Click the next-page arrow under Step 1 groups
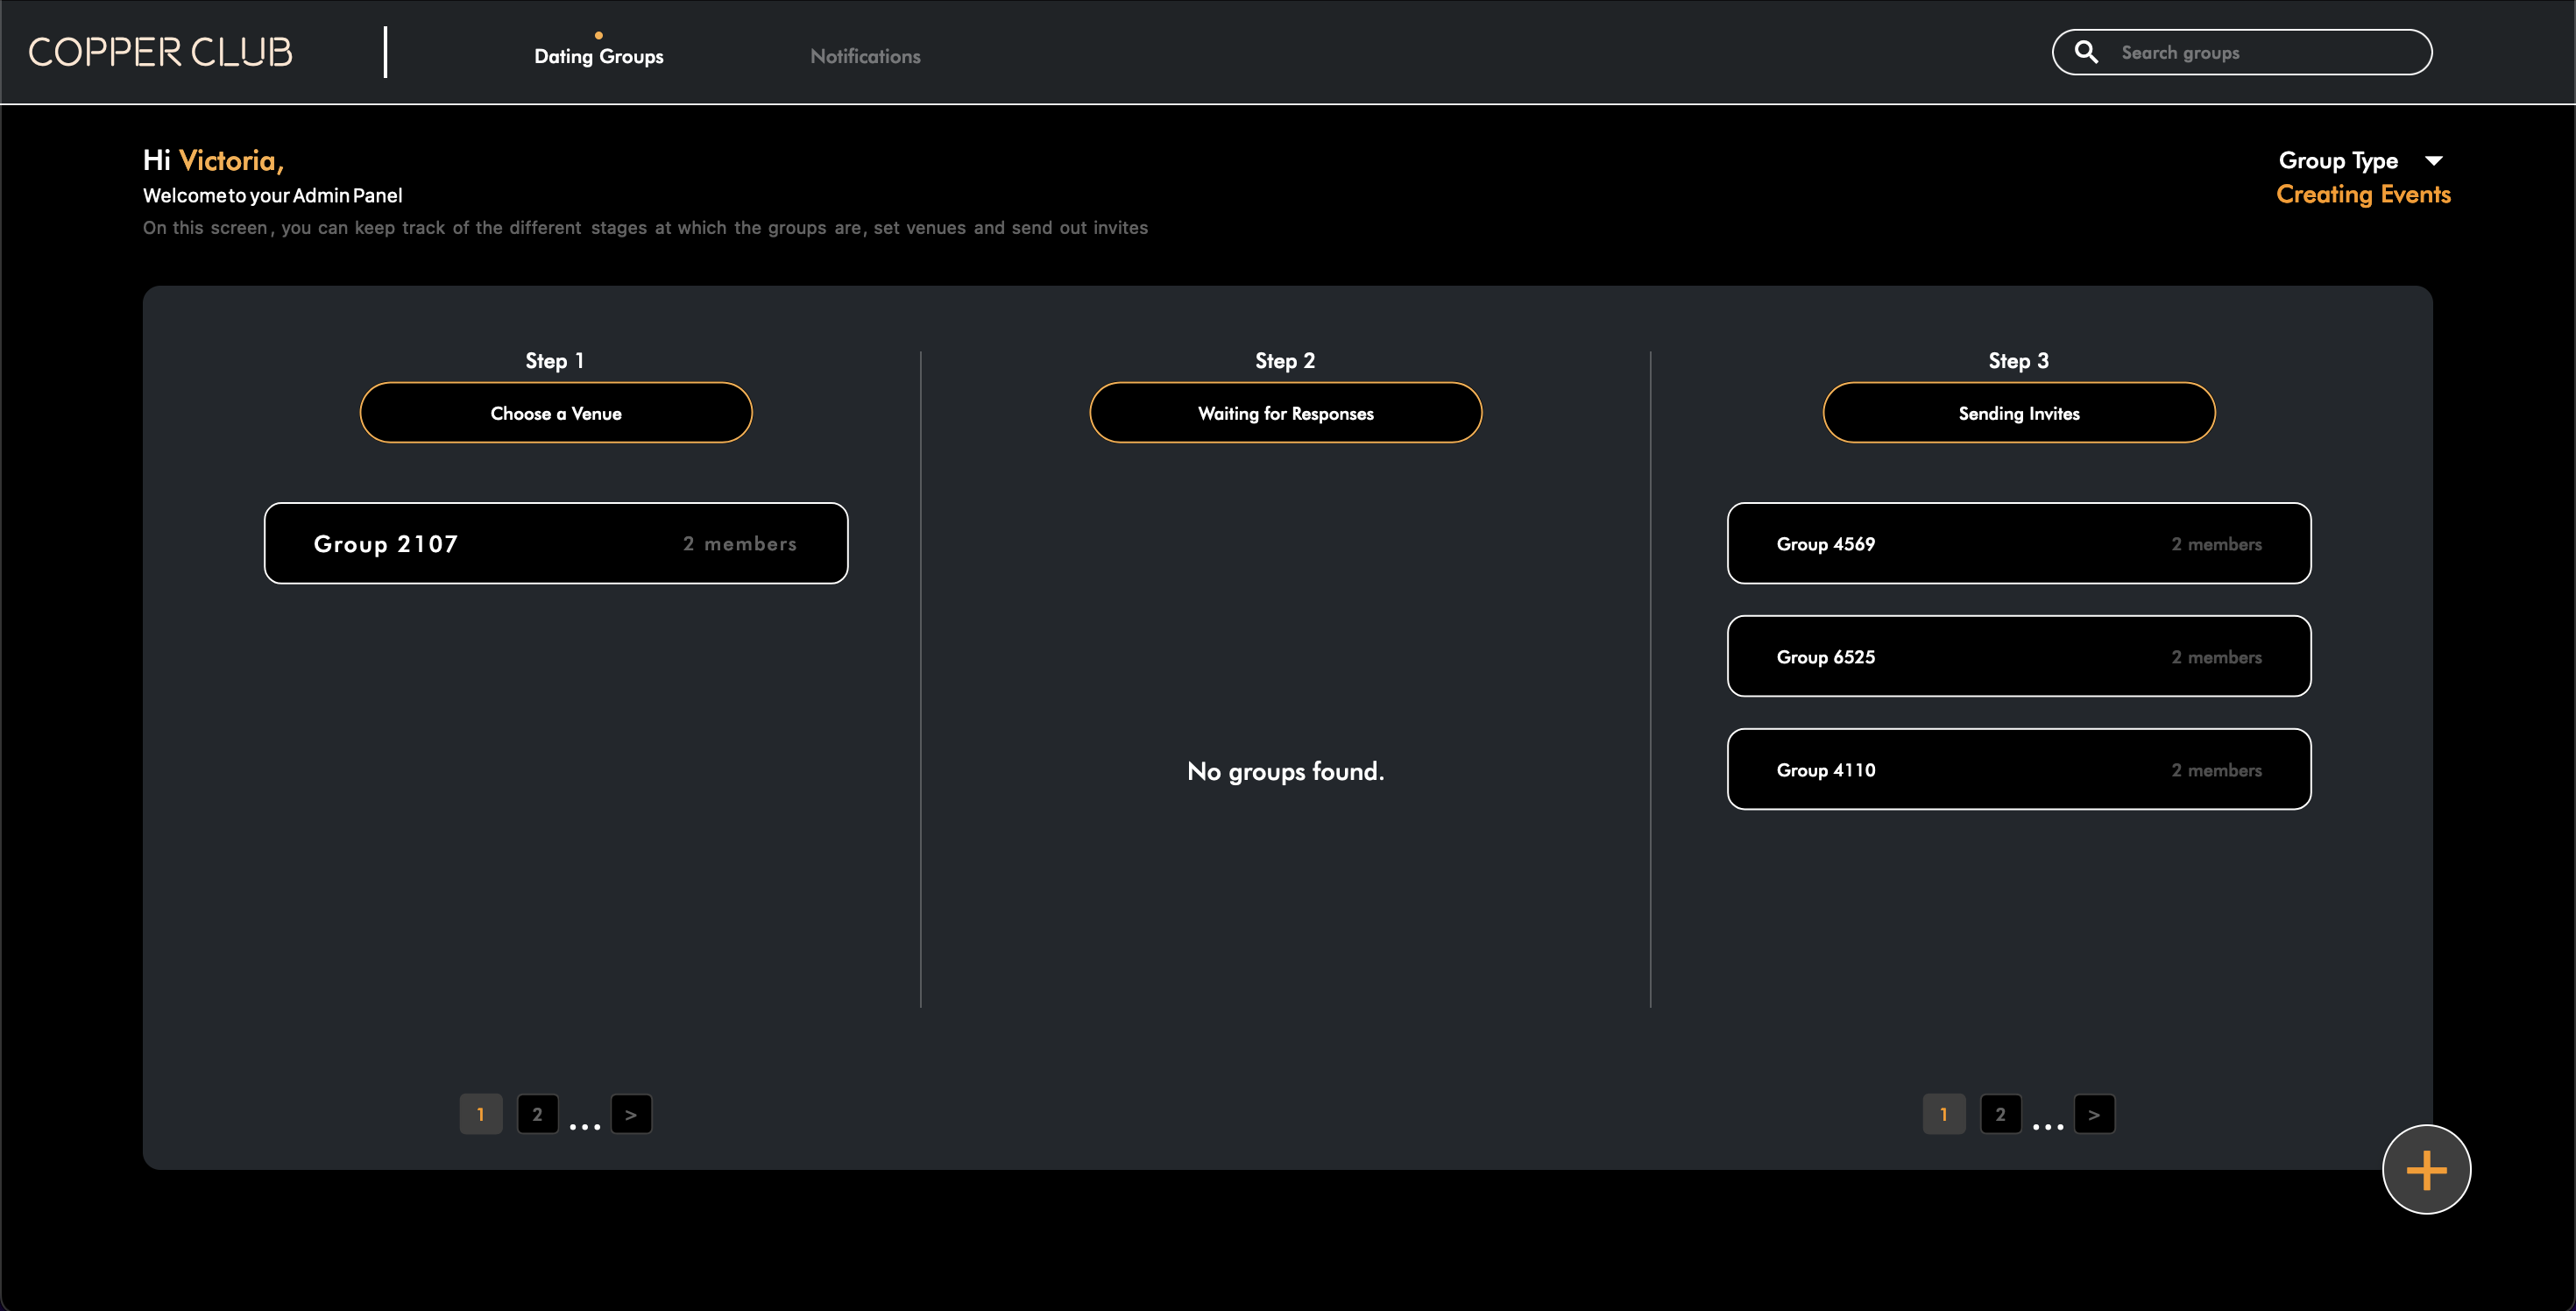Viewport: 2576px width, 1311px height. coord(630,1113)
